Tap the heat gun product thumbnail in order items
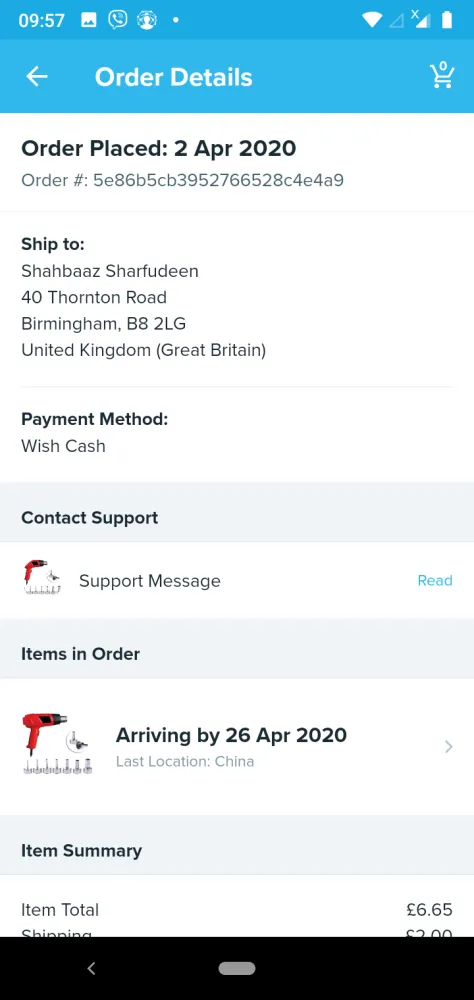 pos(57,744)
